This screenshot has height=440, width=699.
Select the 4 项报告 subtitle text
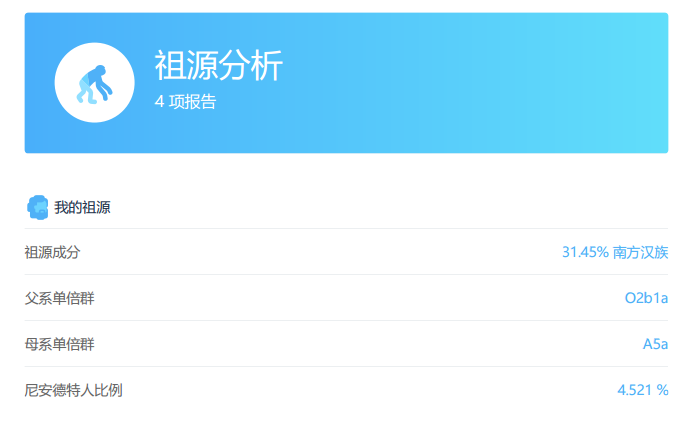coord(185,102)
